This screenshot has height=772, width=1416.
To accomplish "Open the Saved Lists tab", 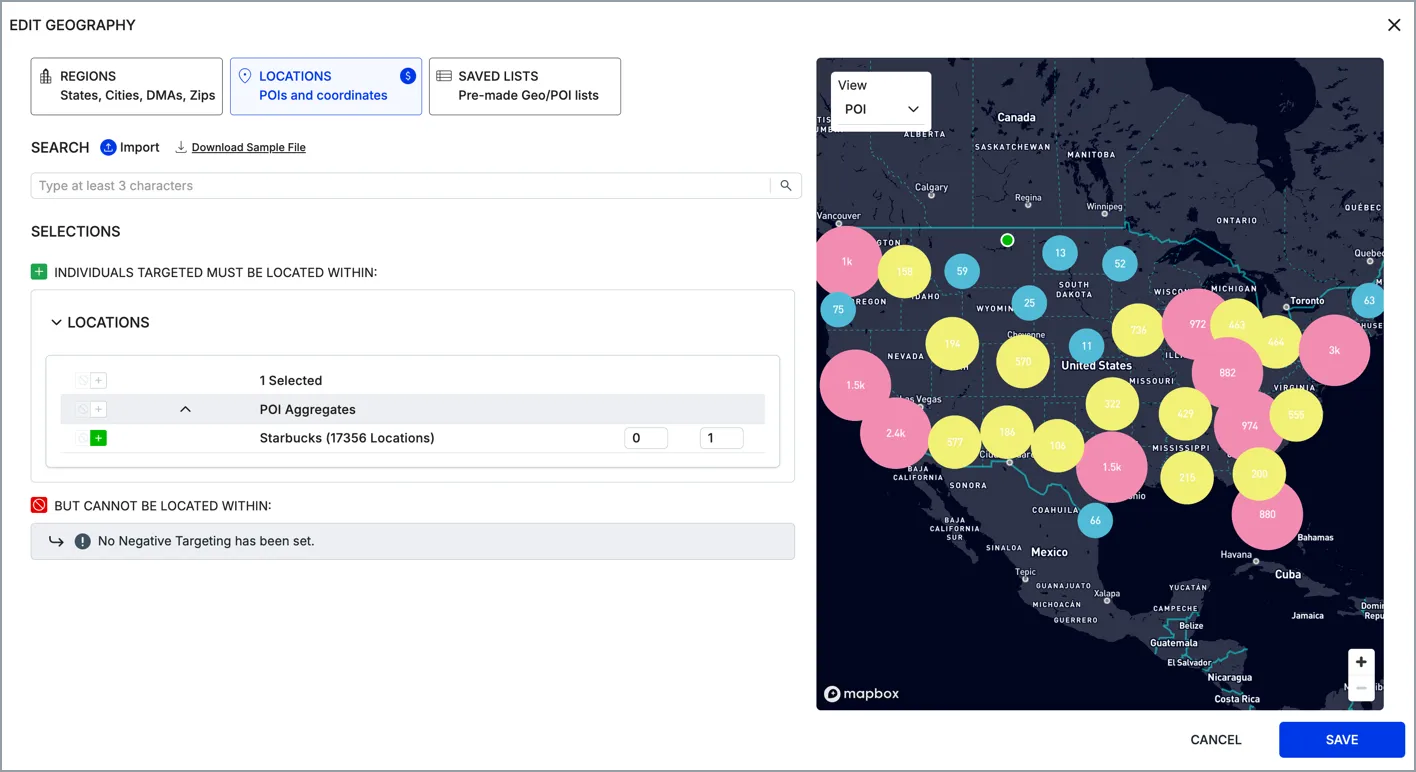I will click(525, 86).
